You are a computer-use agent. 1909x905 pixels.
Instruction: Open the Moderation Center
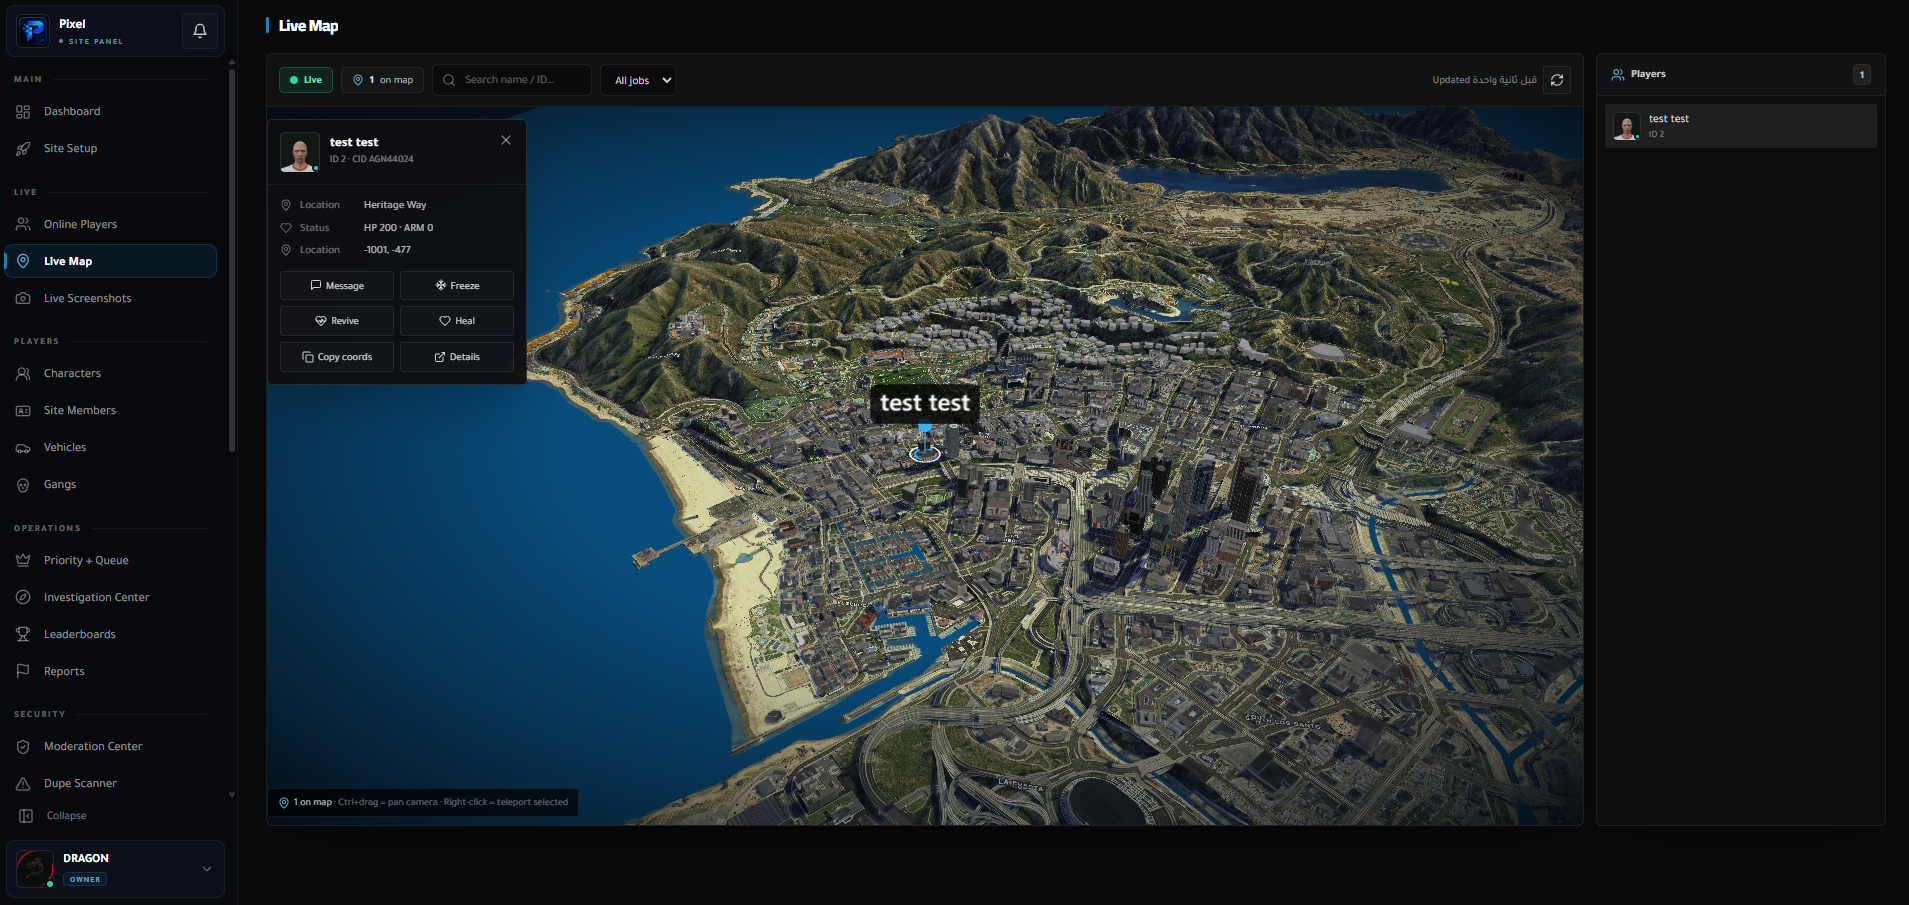(x=110, y=746)
